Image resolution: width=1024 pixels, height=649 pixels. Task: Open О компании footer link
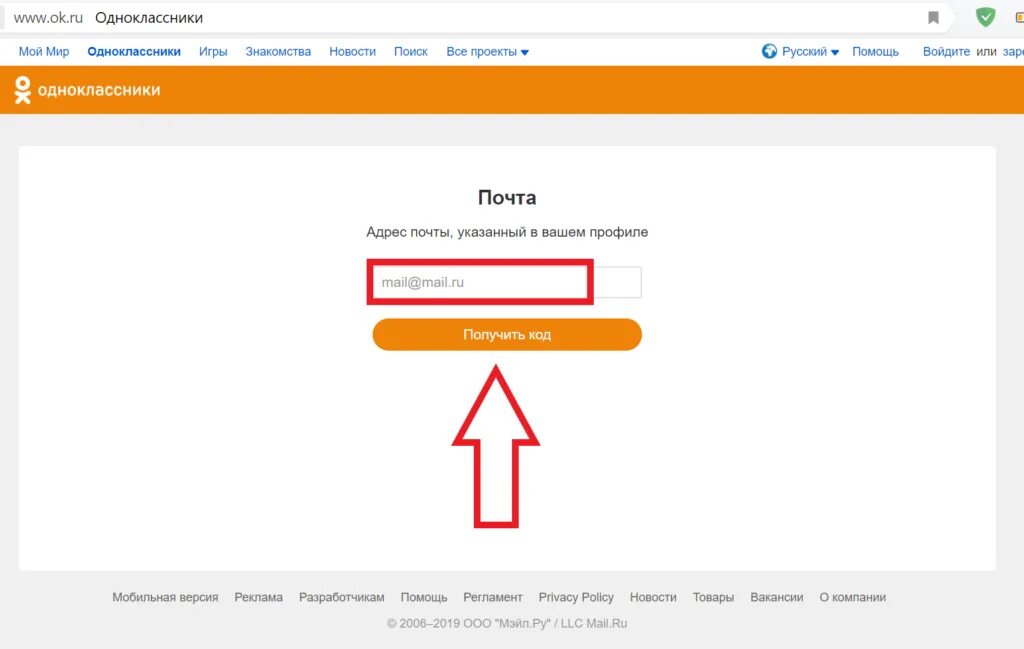tap(852, 597)
